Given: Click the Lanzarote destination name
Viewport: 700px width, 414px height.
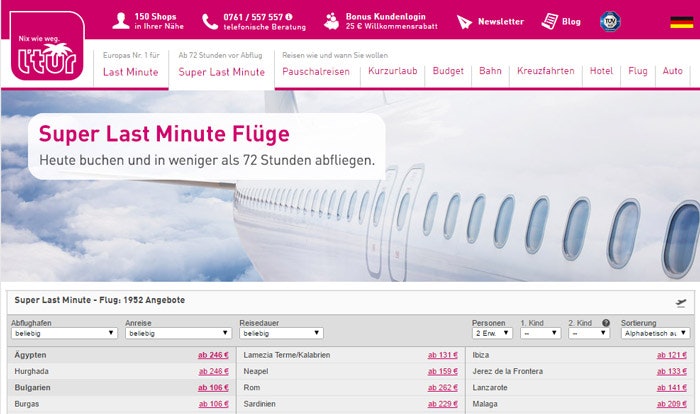Looking at the screenshot, I should (490, 388).
